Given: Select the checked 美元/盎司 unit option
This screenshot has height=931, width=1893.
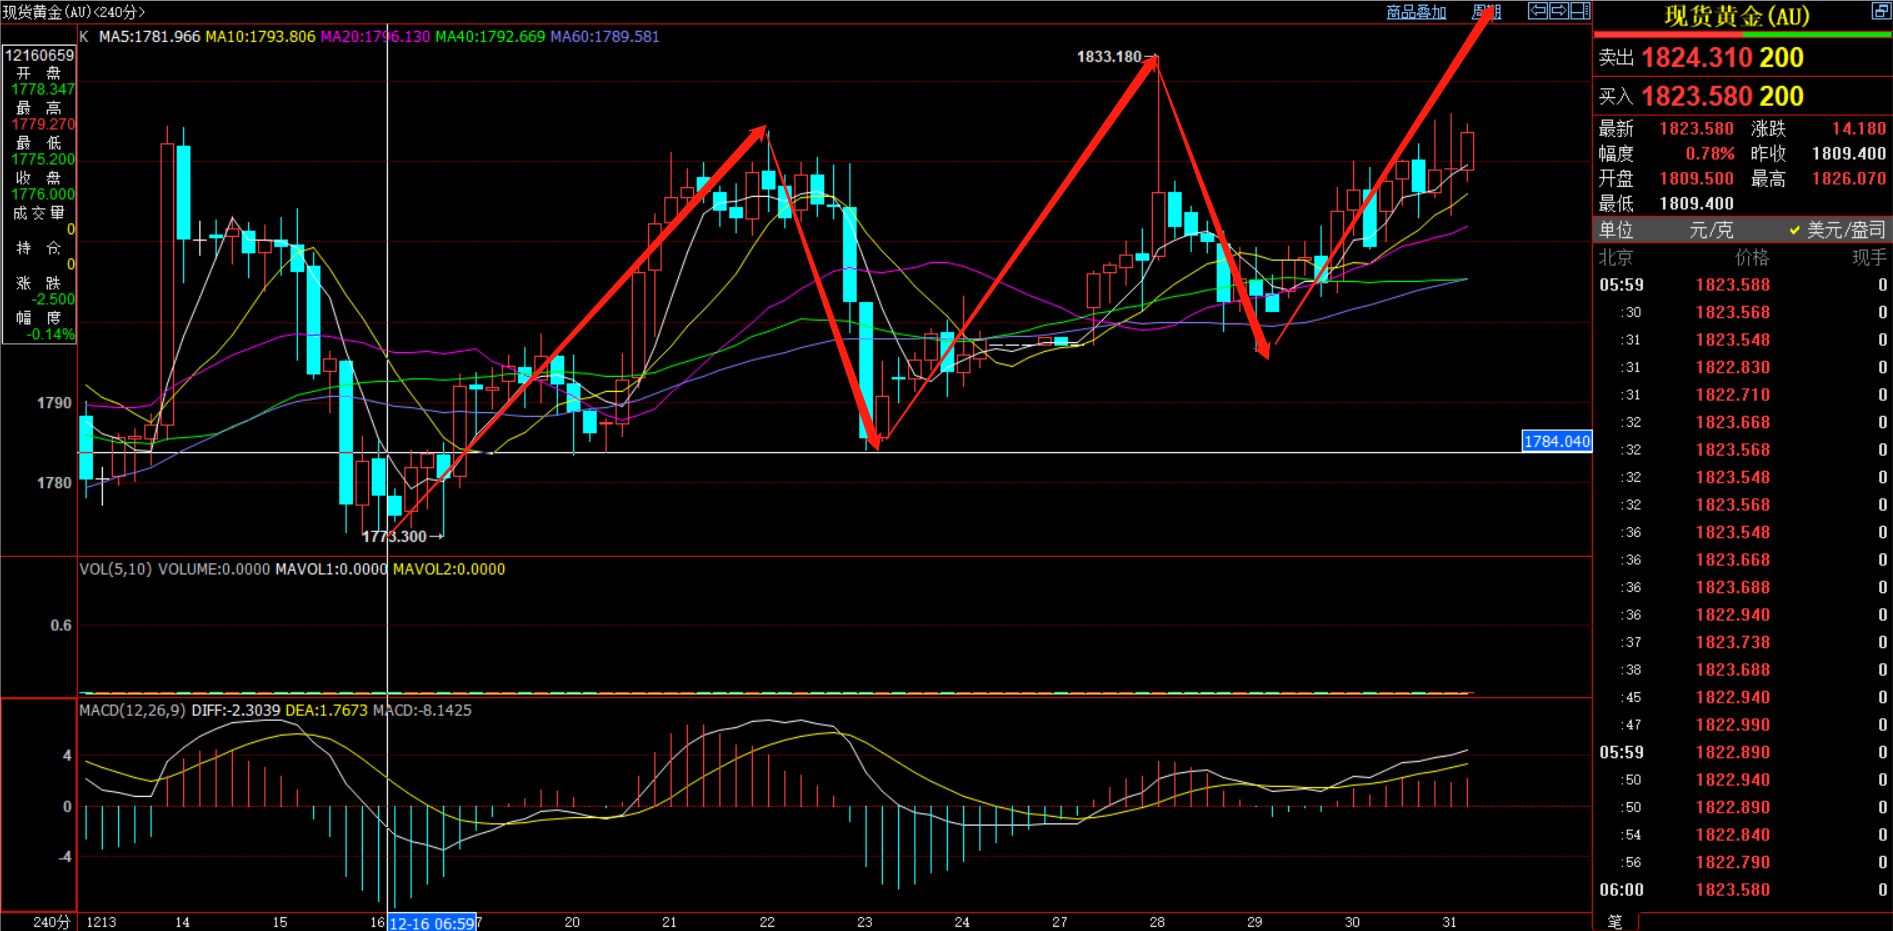Looking at the screenshot, I should click(1837, 230).
